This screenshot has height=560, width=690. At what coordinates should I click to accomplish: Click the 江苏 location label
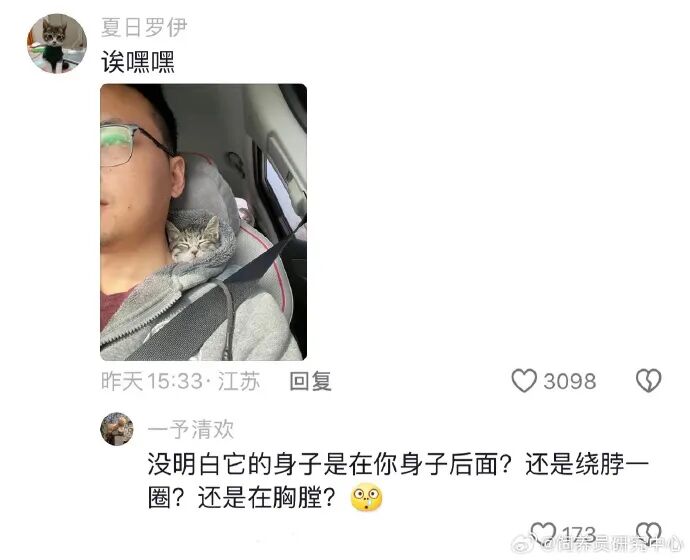coord(239,381)
